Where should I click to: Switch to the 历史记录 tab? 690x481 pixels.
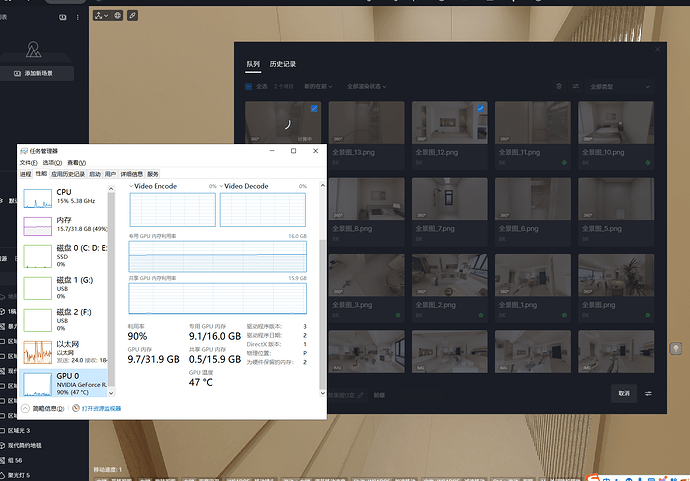pyautogui.click(x=285, y=64)
